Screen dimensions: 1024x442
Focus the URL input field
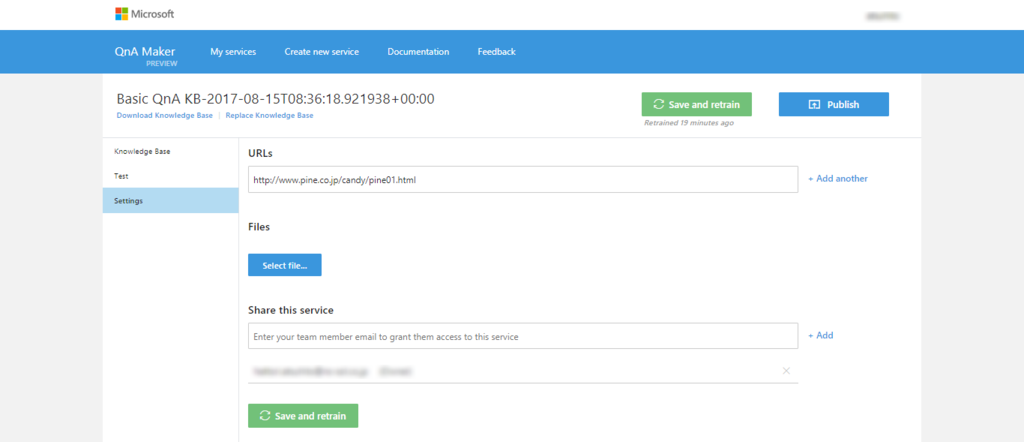(523, 179)
